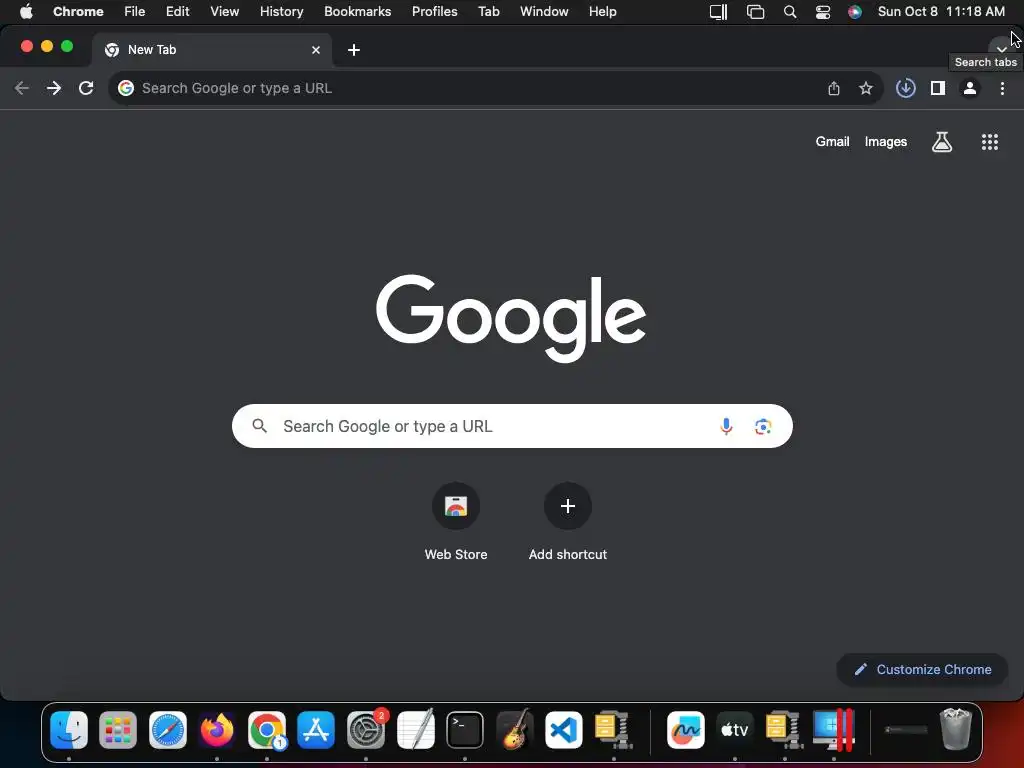Open Terminal from the Dock

465,730
